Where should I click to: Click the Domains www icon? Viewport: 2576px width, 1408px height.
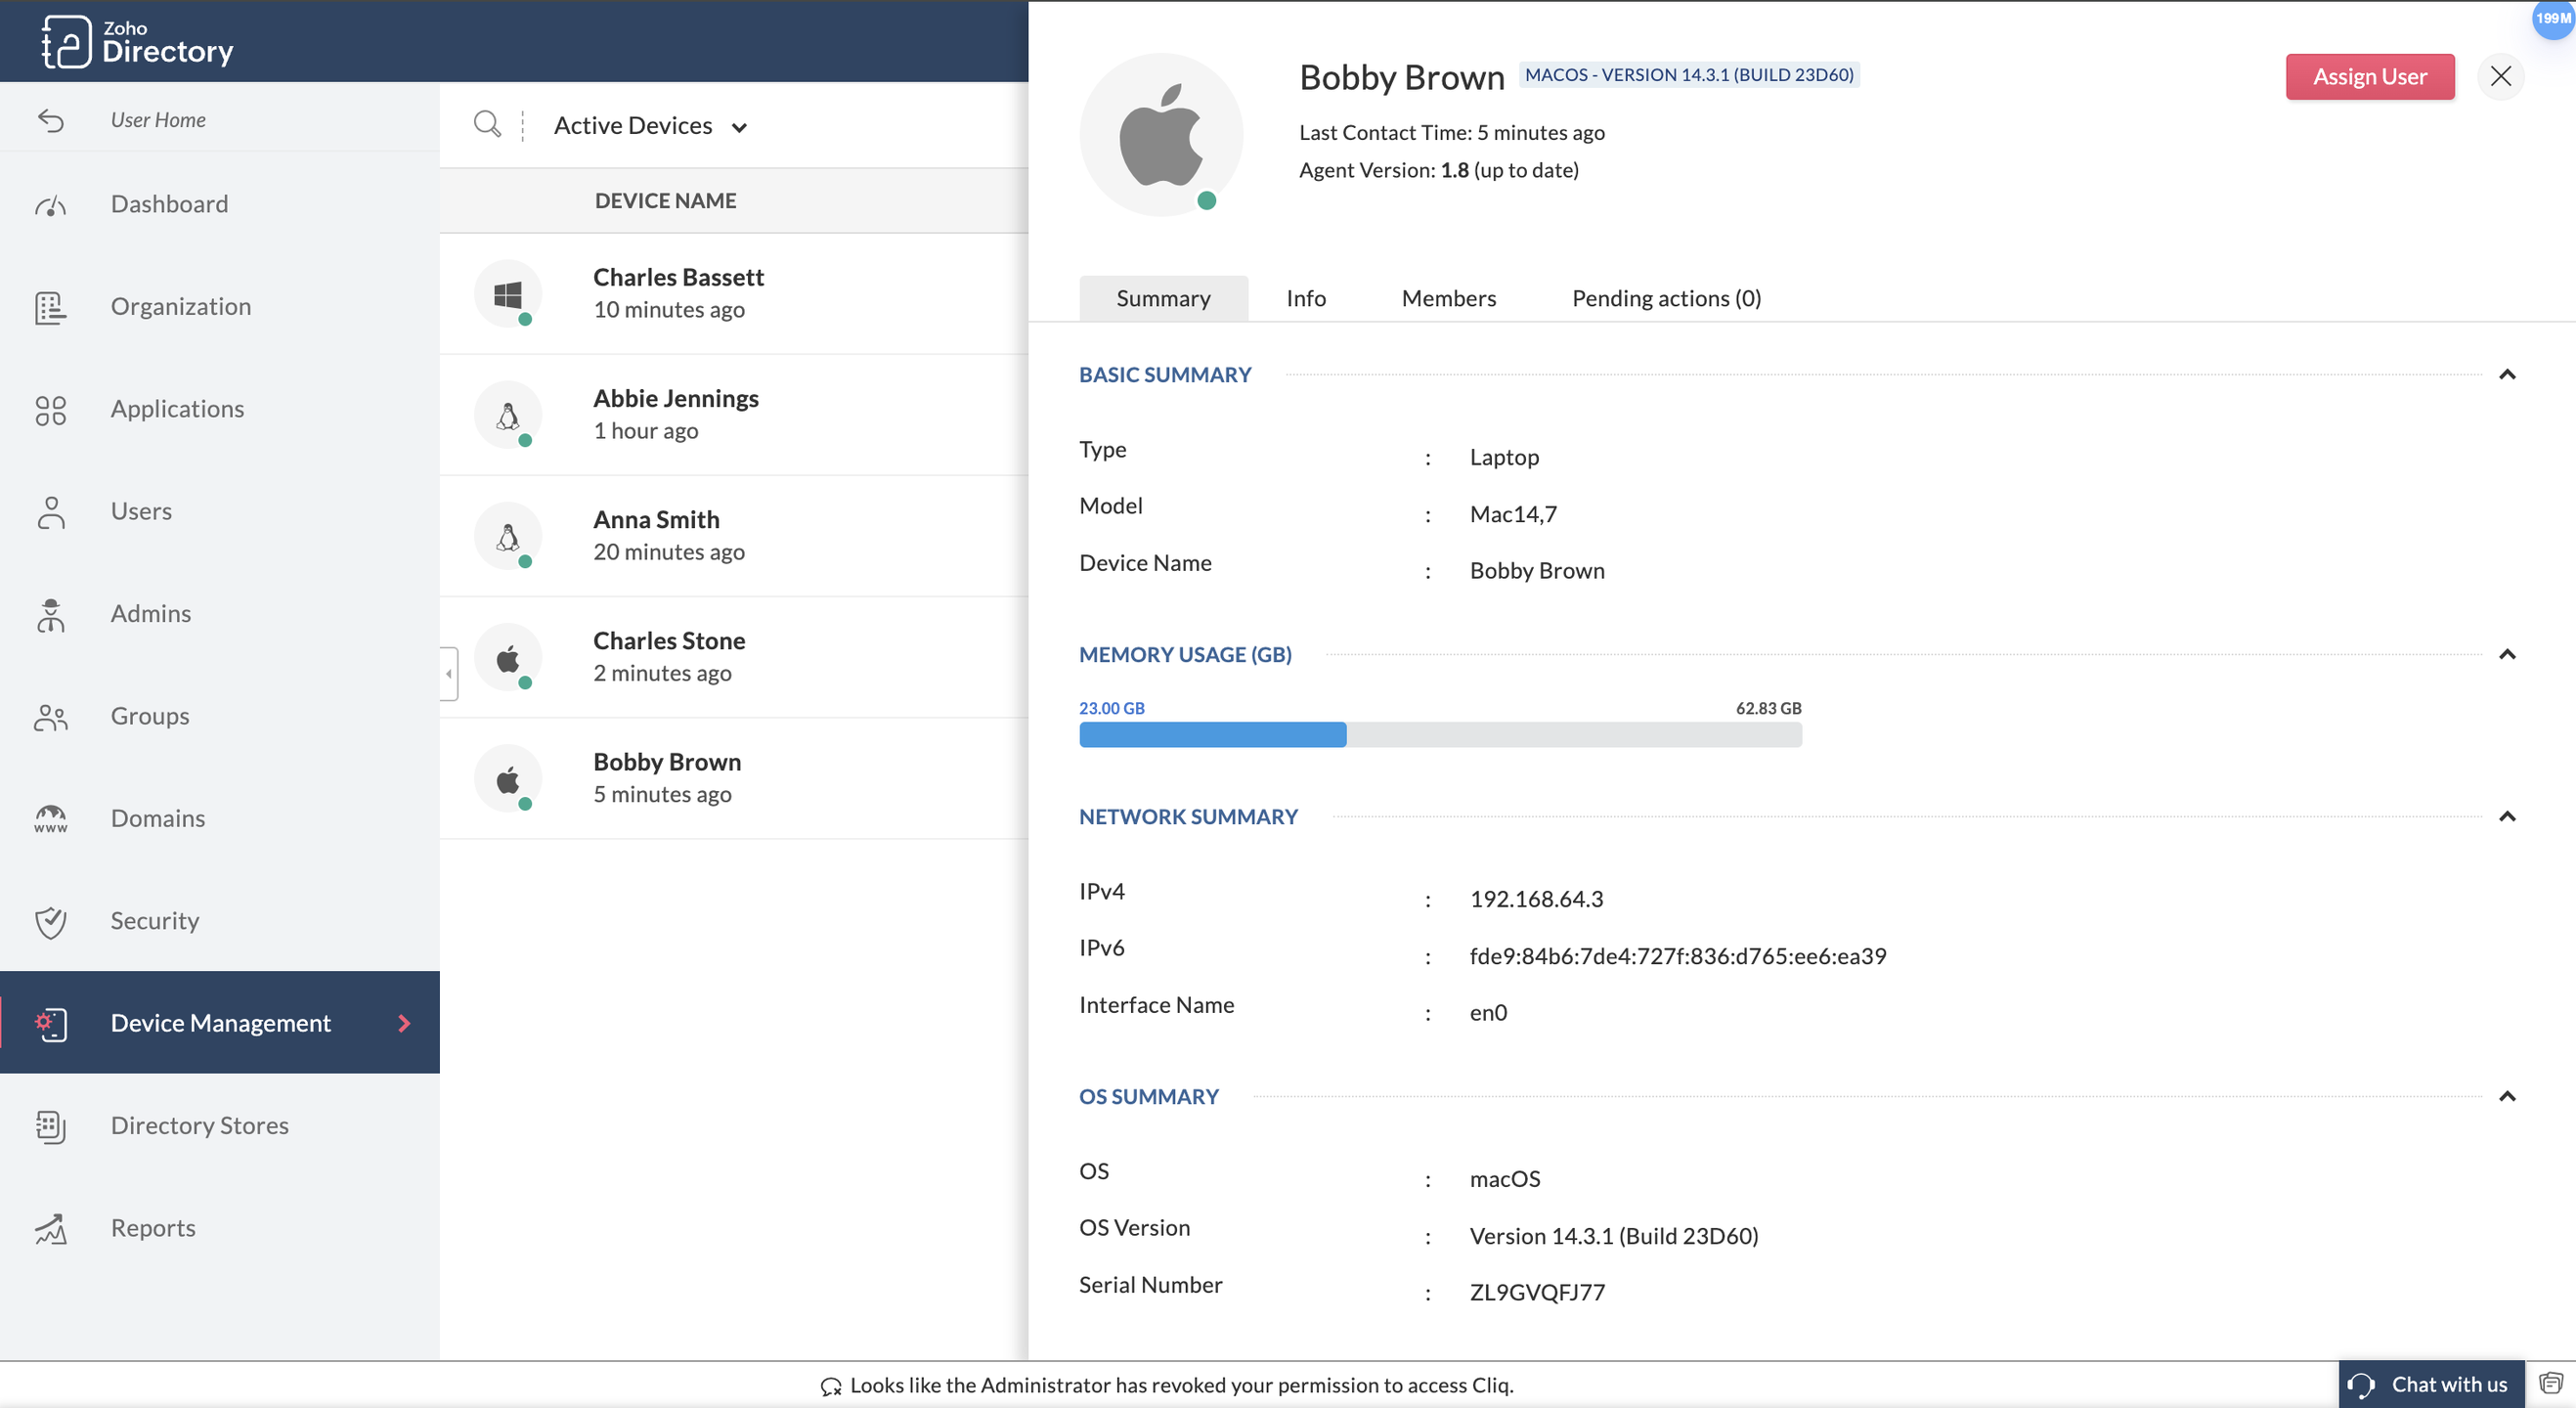pyautogui.click(x=50, y=819)
